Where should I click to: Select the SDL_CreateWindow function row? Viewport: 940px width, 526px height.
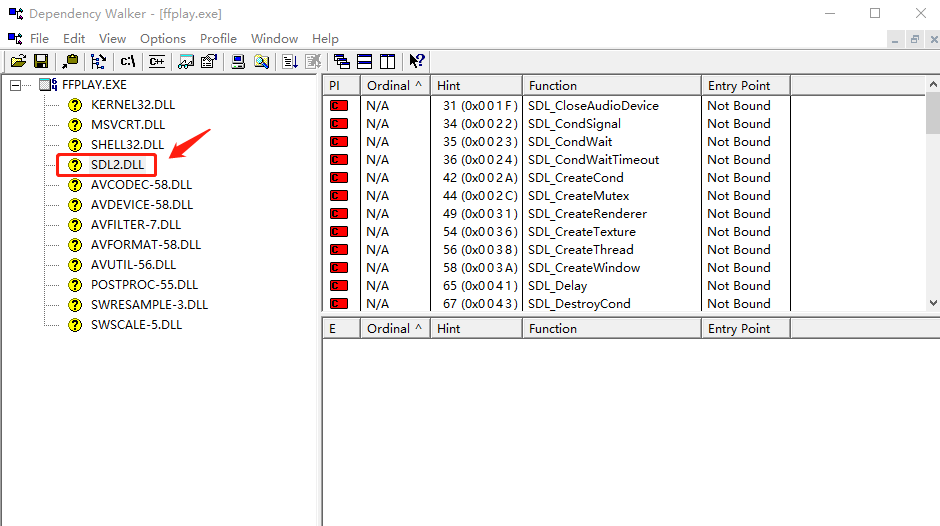(x=584, y=267)
